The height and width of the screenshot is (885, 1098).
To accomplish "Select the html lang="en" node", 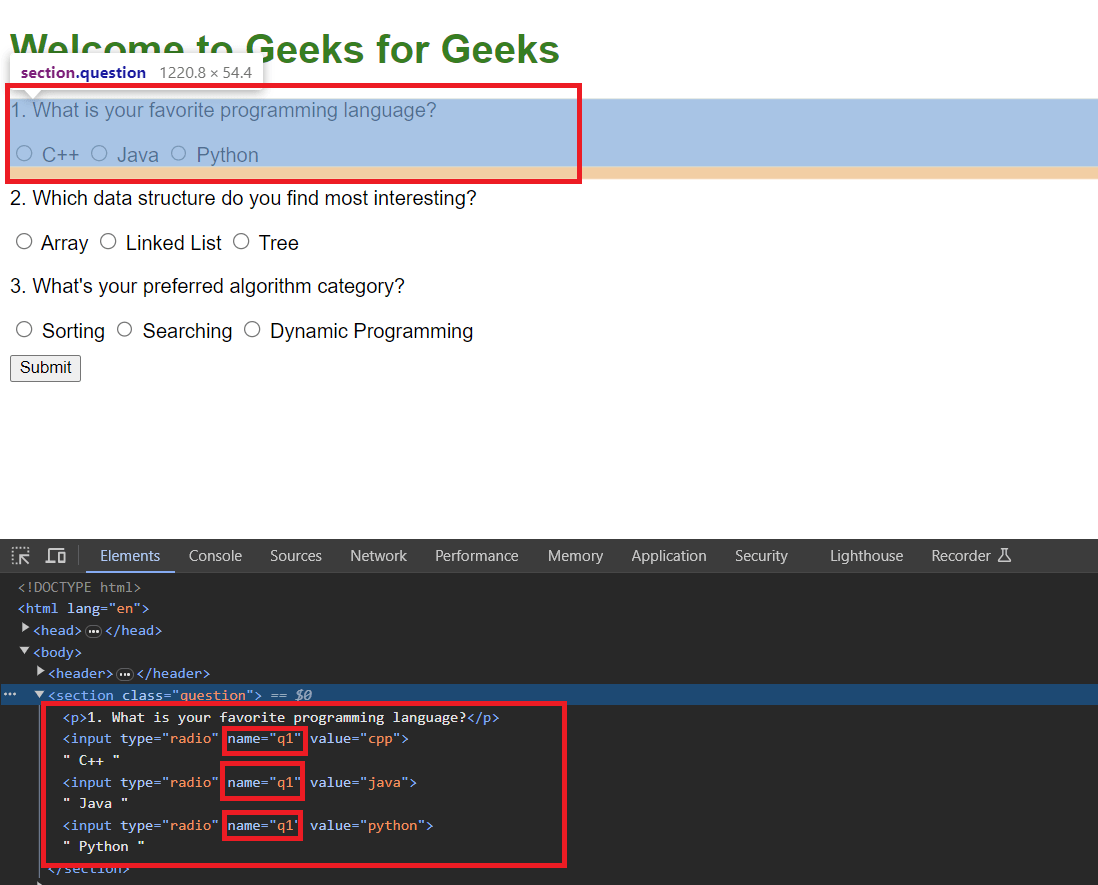I will pyautogui.click(x=83, y=608).
